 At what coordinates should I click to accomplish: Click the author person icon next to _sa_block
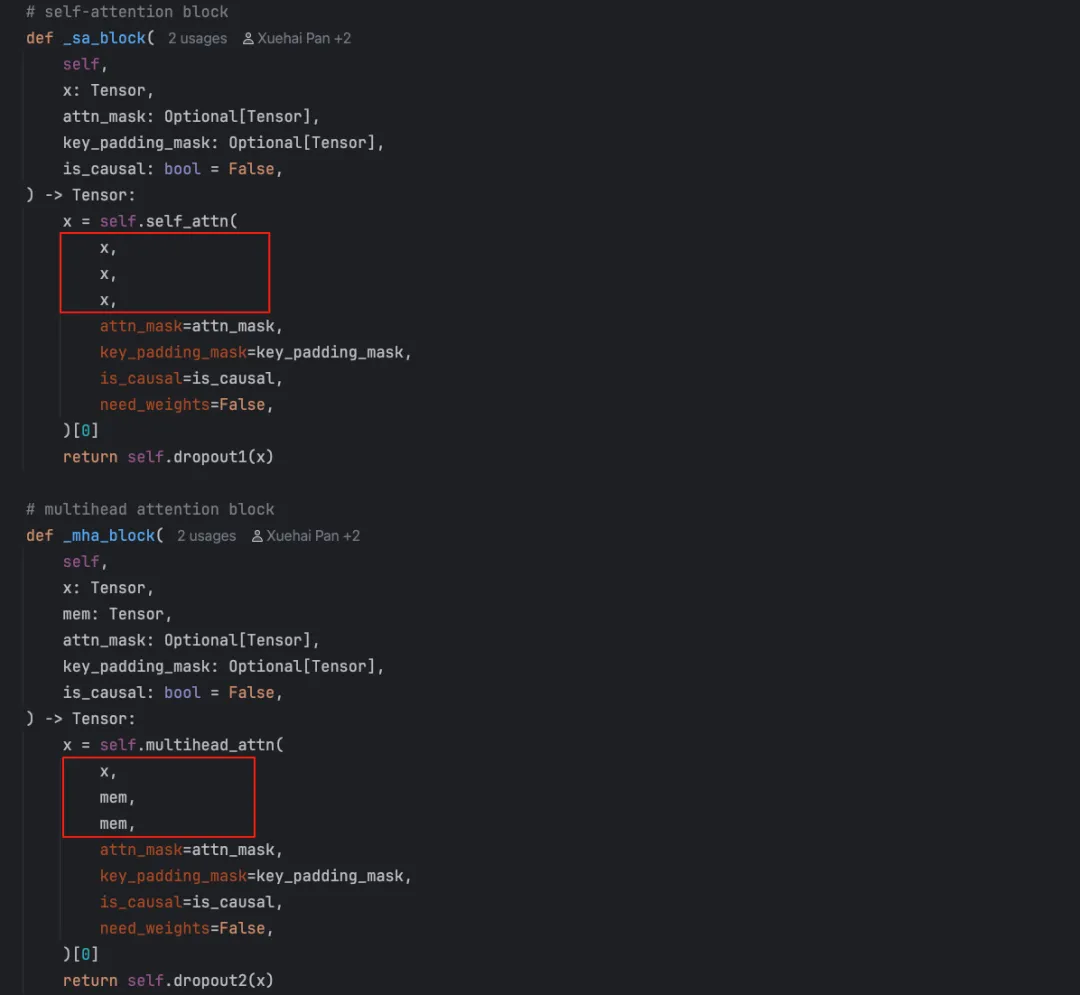[x=248, y=39]
